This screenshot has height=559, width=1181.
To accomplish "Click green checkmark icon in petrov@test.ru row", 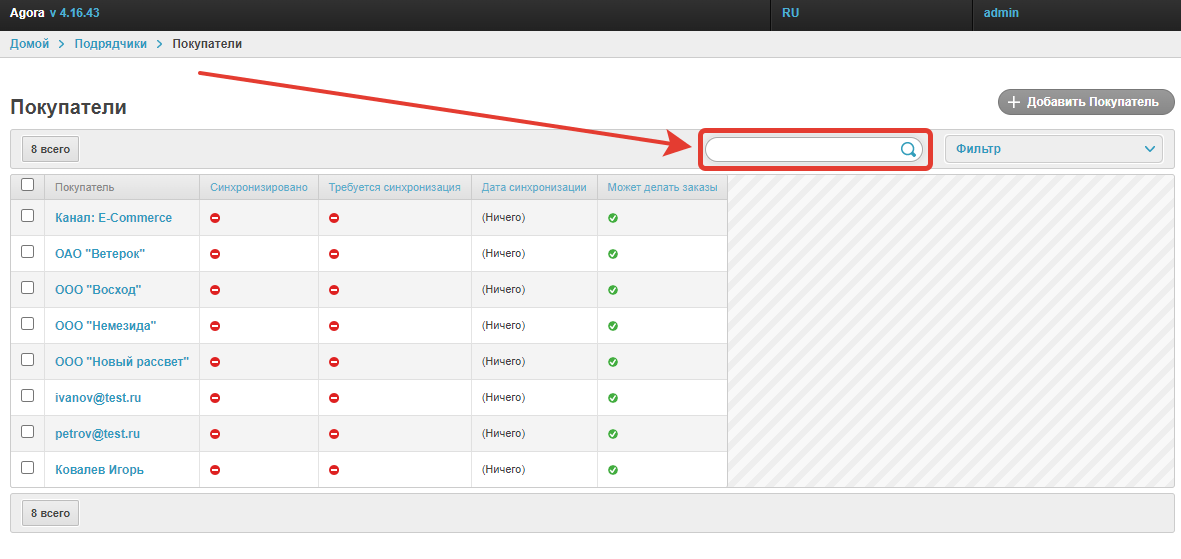I will tap(613, 434).
